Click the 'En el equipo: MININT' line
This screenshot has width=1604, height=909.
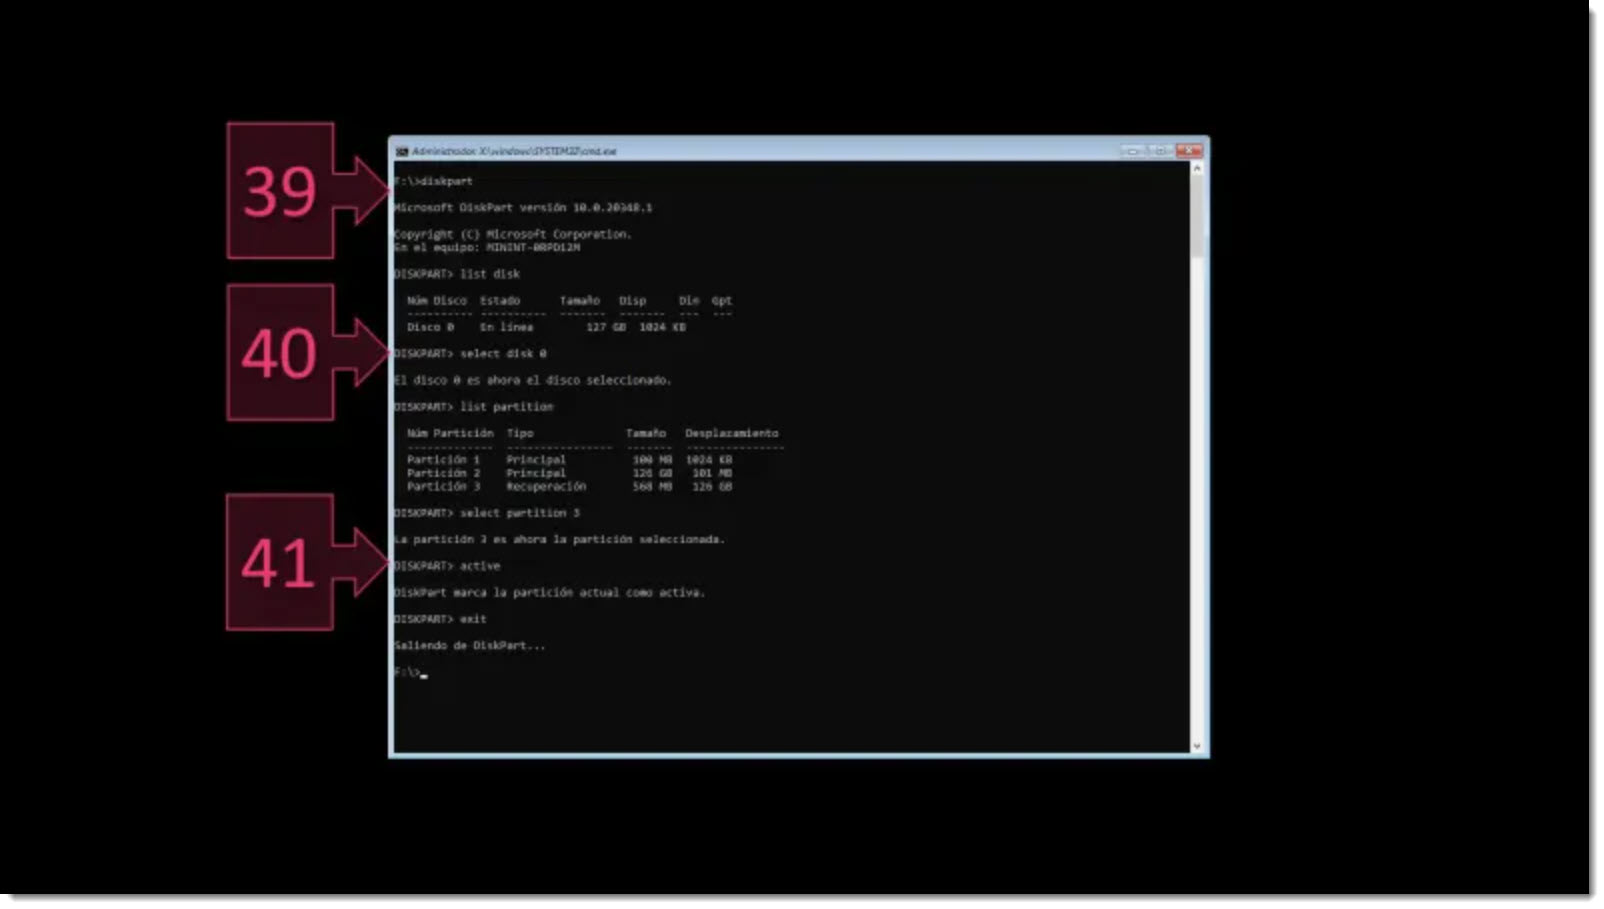pyautogui.click(x=487, y=247)
